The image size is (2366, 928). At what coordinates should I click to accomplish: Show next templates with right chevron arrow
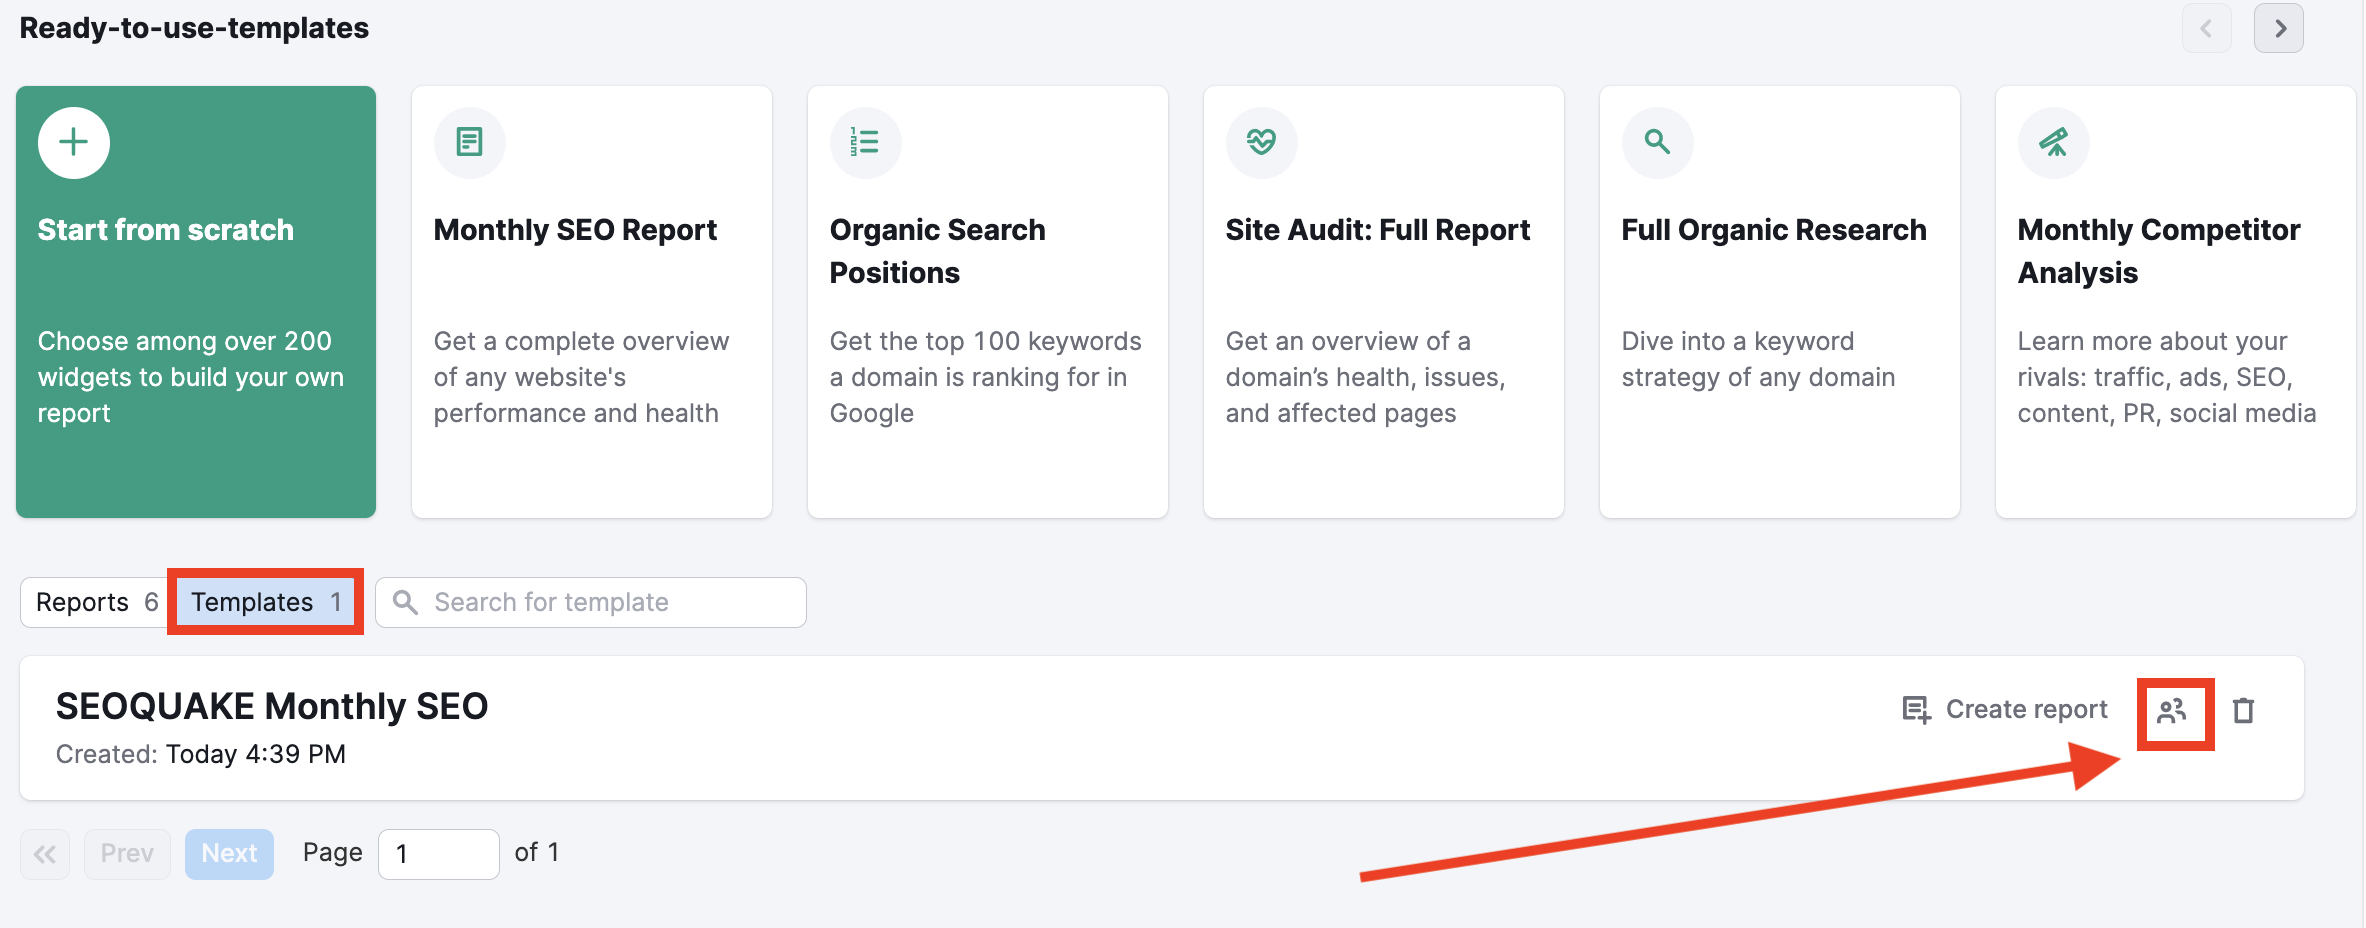(2279, 28)
